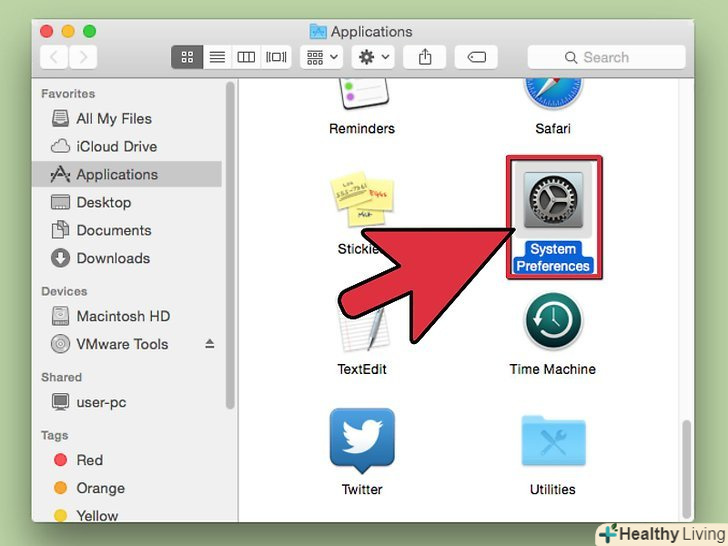This screenshot has height=546, width=728.
Task: Click the Share toolbar button
Action: [425, 57]
